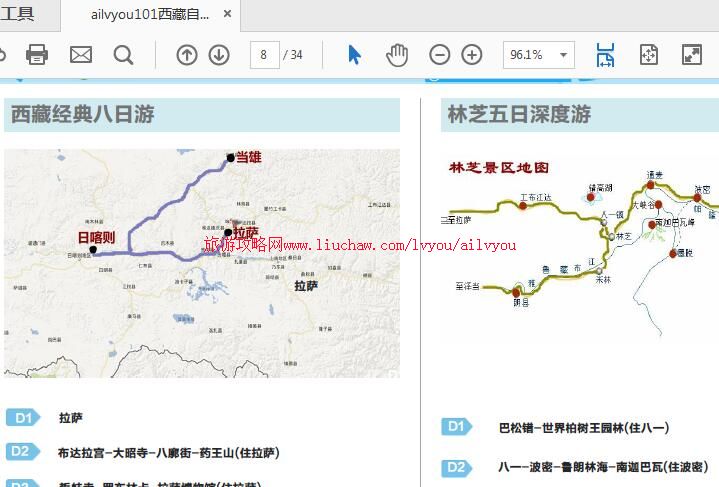
Task: Select the ailvyou101西藏自... document tab
Action: pyautogui.click(x=150, y=15)
